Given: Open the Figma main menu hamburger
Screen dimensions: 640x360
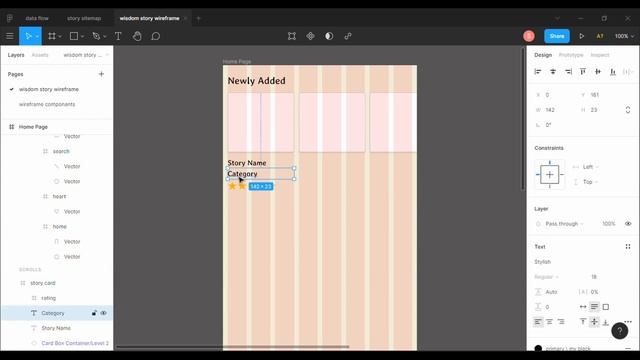Looking at the screenshot, I should [x=10, y=36].
